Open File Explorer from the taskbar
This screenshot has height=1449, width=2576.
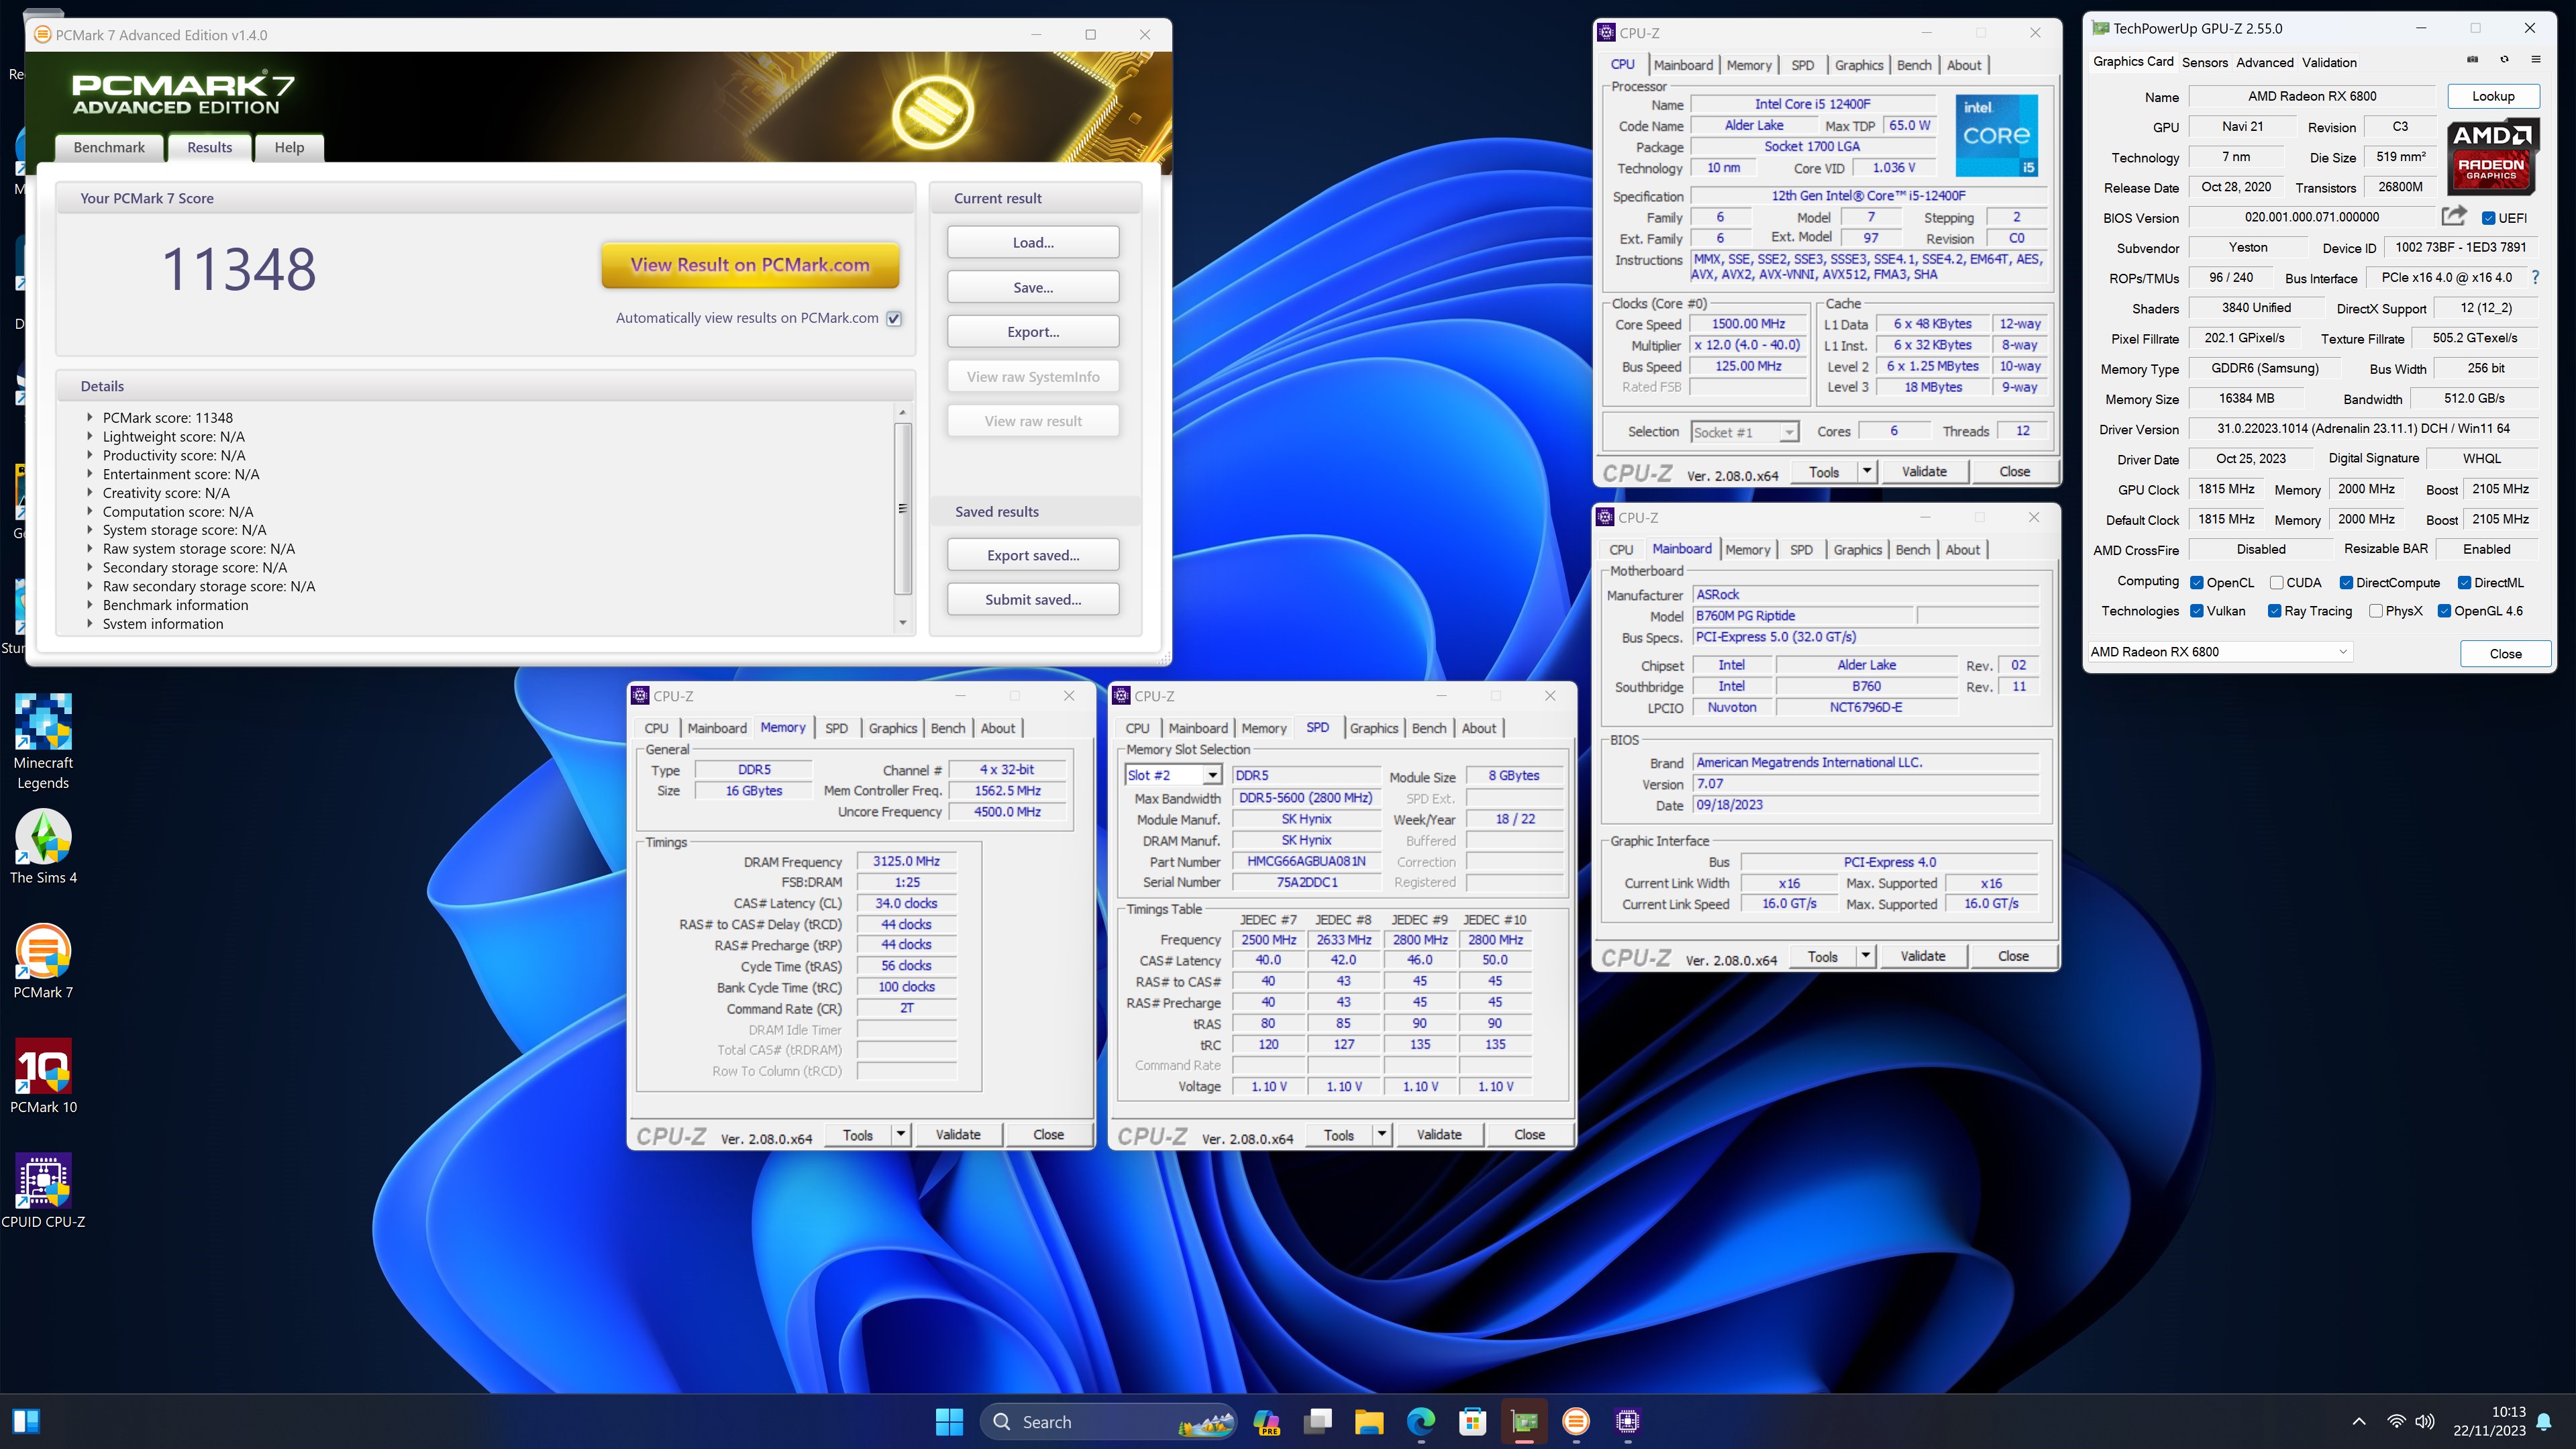1369,1421
